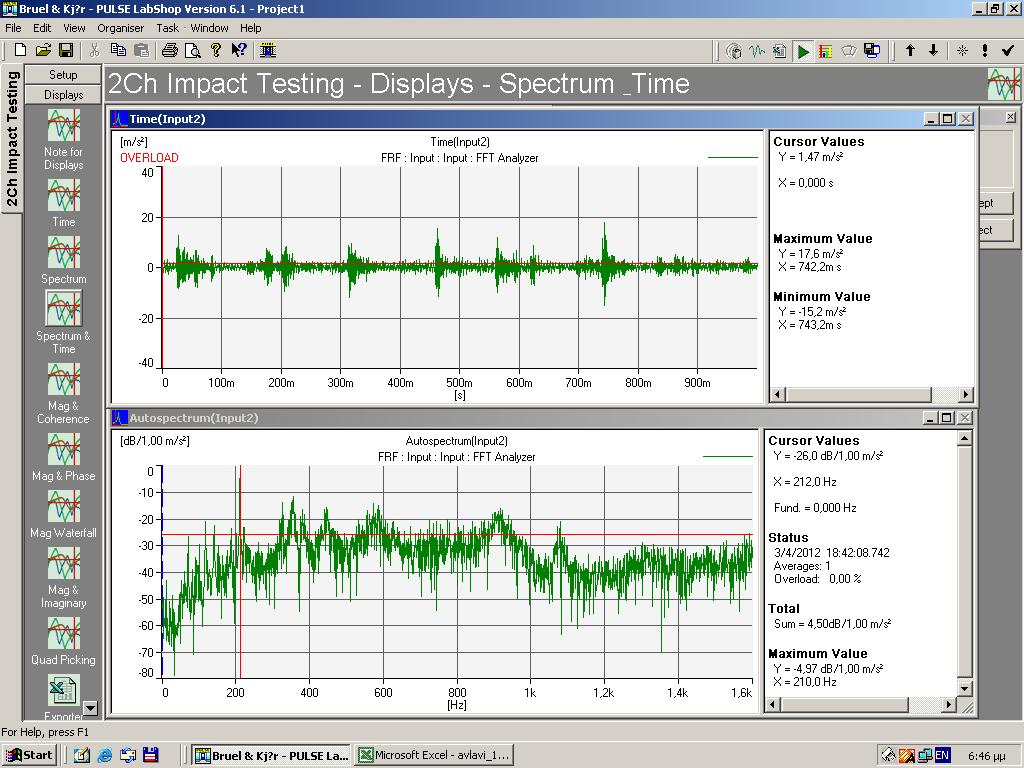Click the colored bar chart toolbar icon
This screenshot has width=1024, height=768.
point(826,51)
